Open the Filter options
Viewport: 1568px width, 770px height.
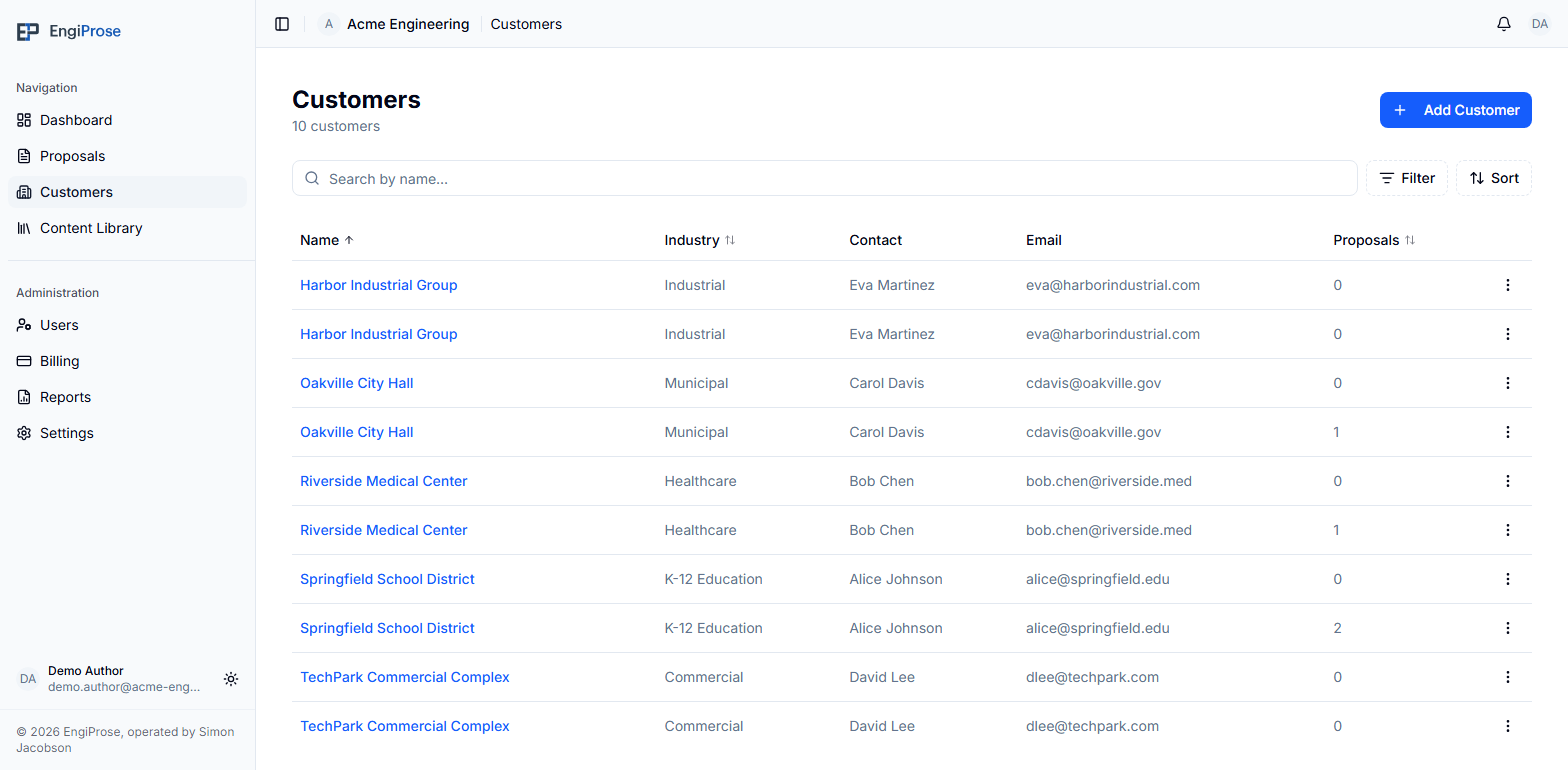tap(1407, 178)
